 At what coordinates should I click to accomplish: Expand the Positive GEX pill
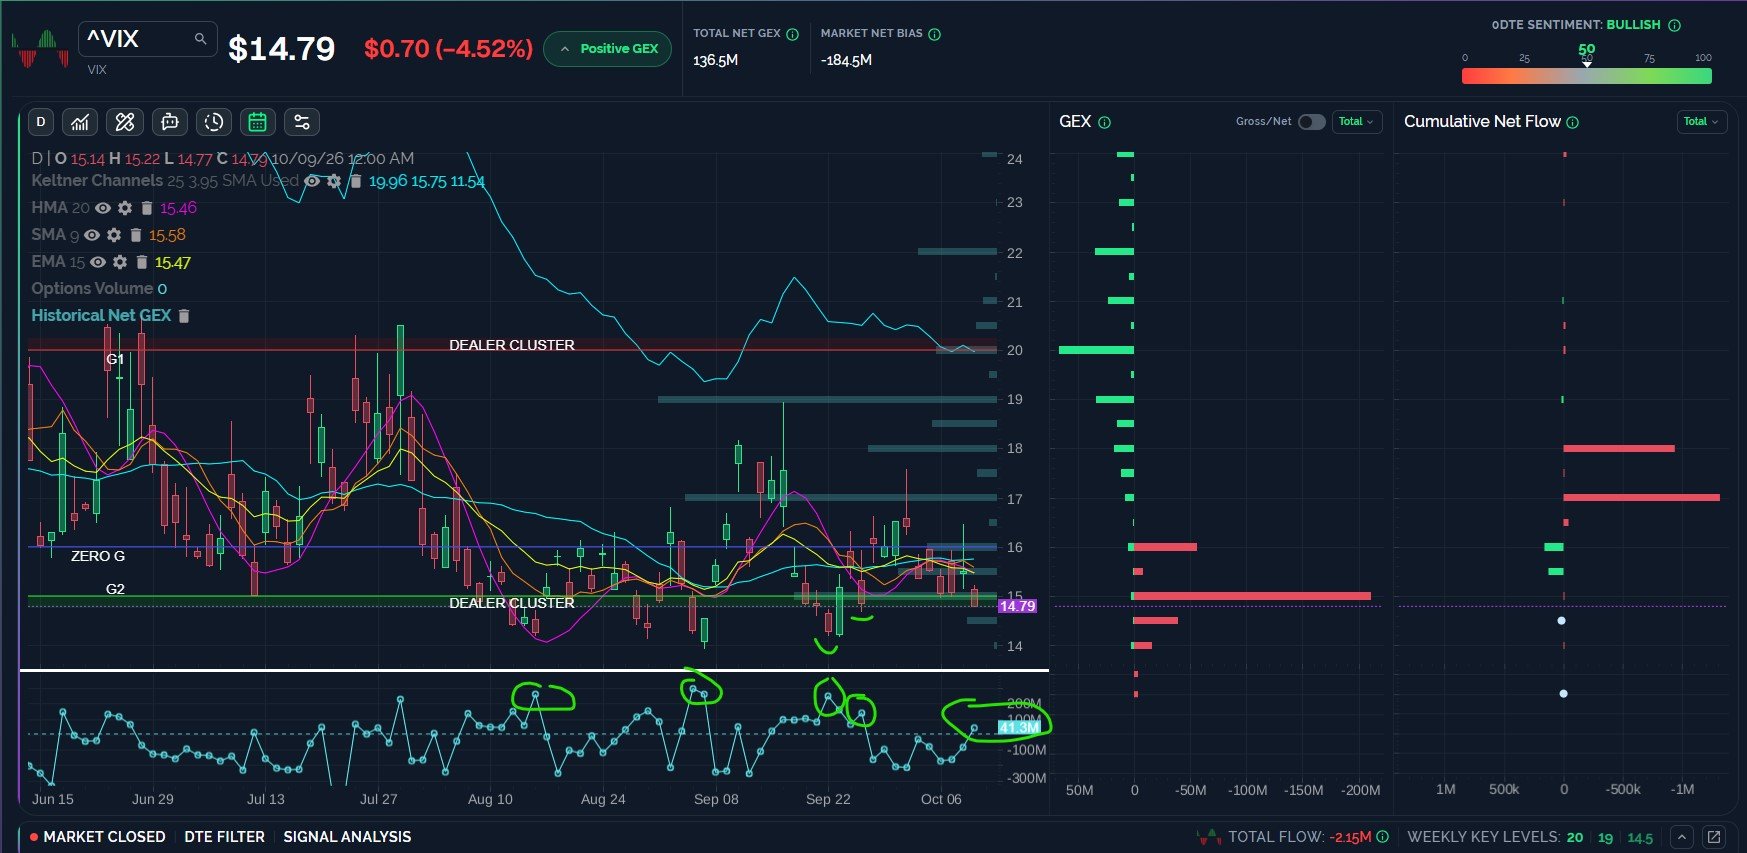607,49
